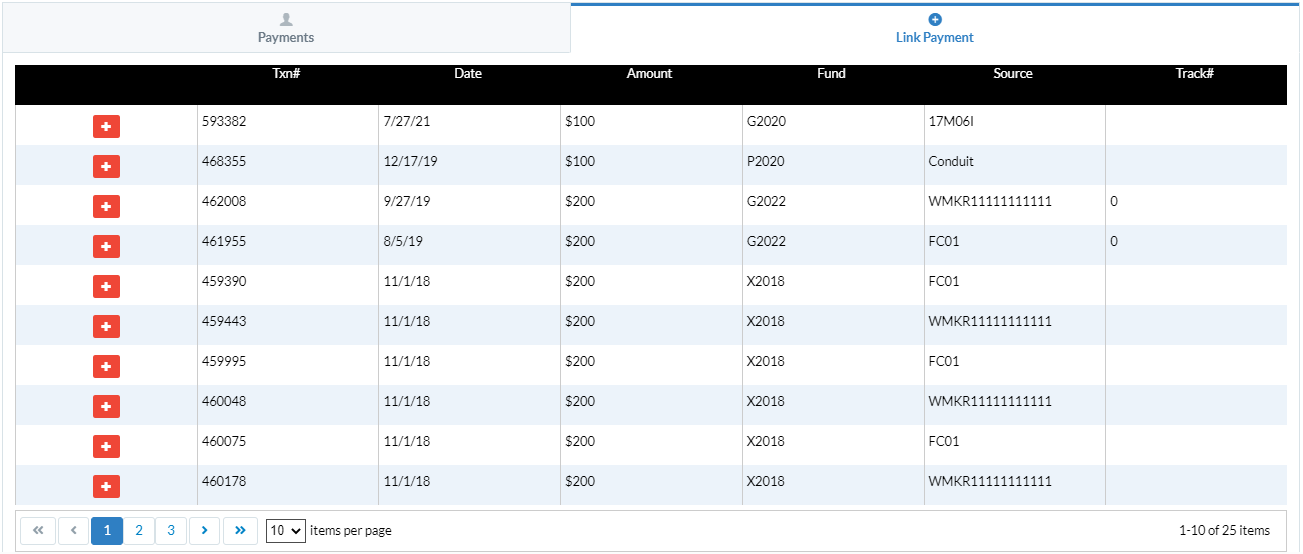Link transaction 460075 using plus icon

click(x=106, y=446)
